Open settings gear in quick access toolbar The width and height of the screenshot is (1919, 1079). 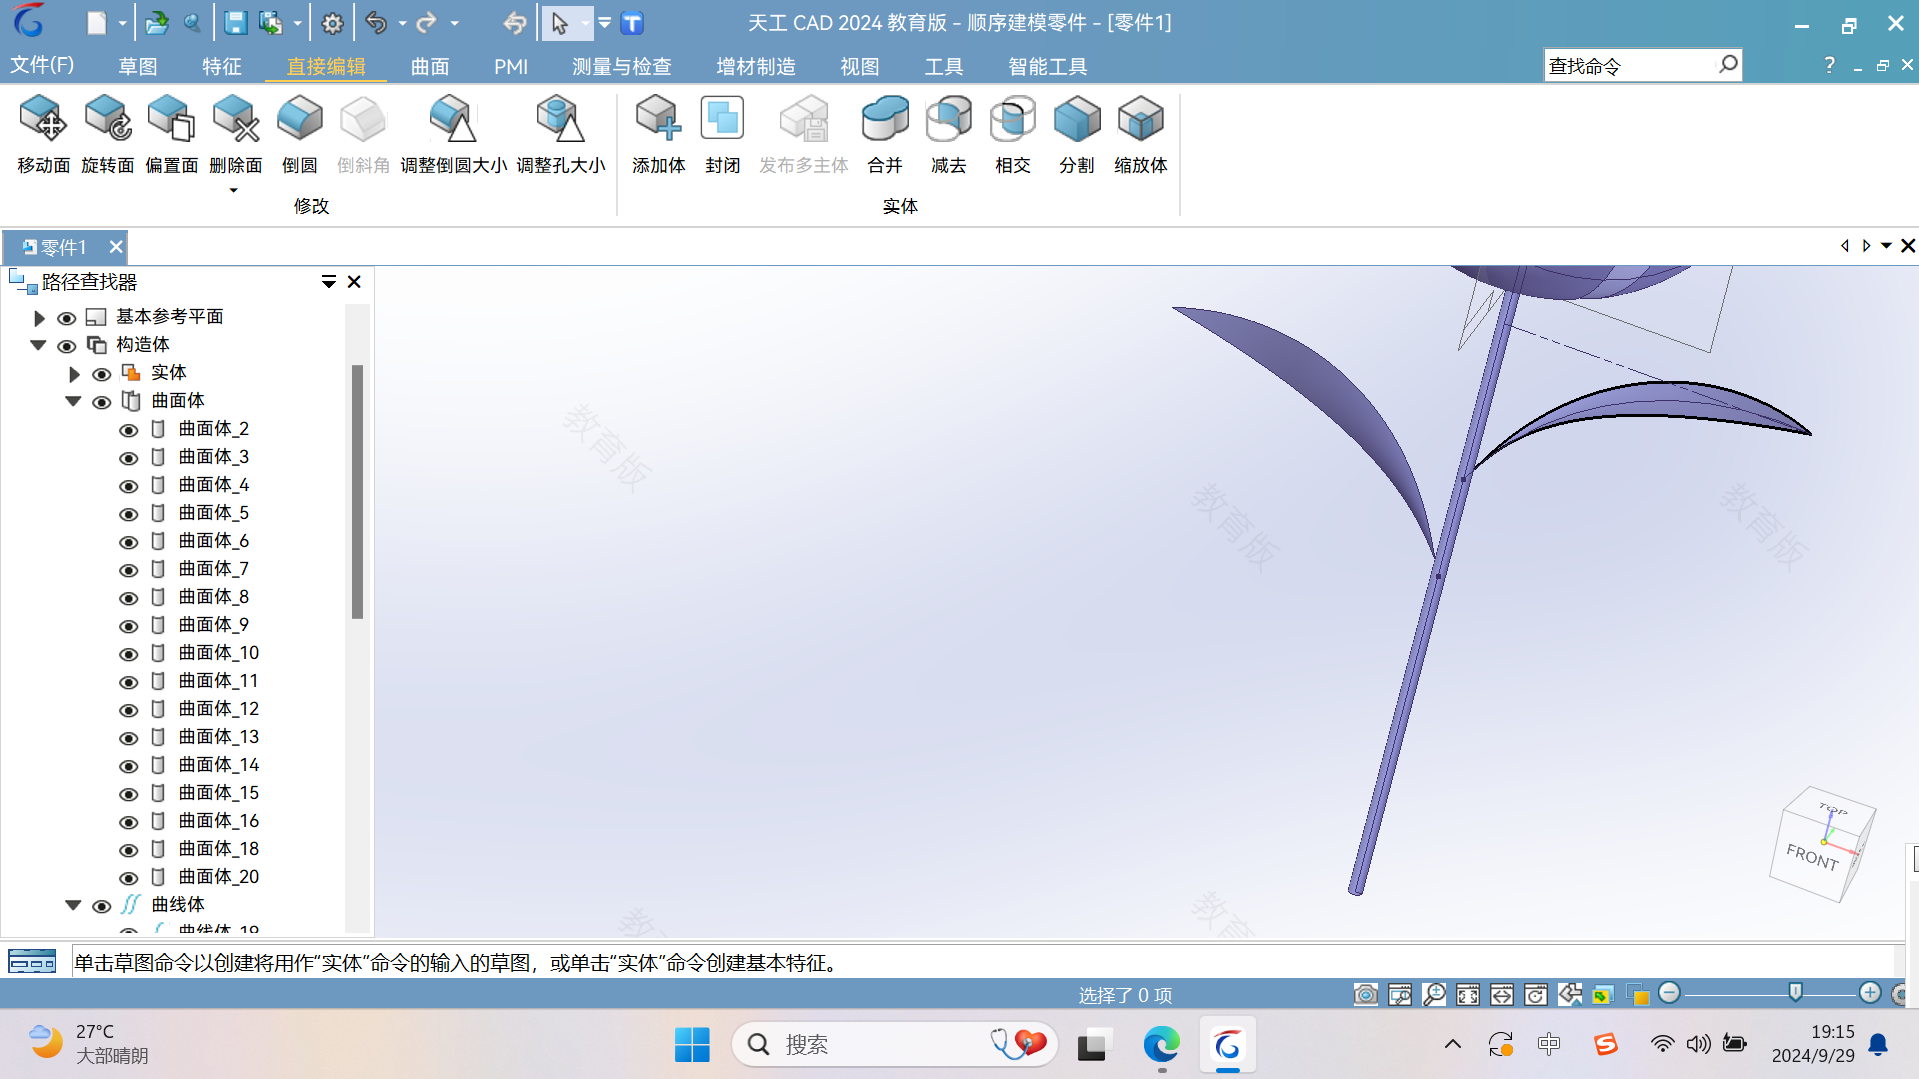(332, 23)
